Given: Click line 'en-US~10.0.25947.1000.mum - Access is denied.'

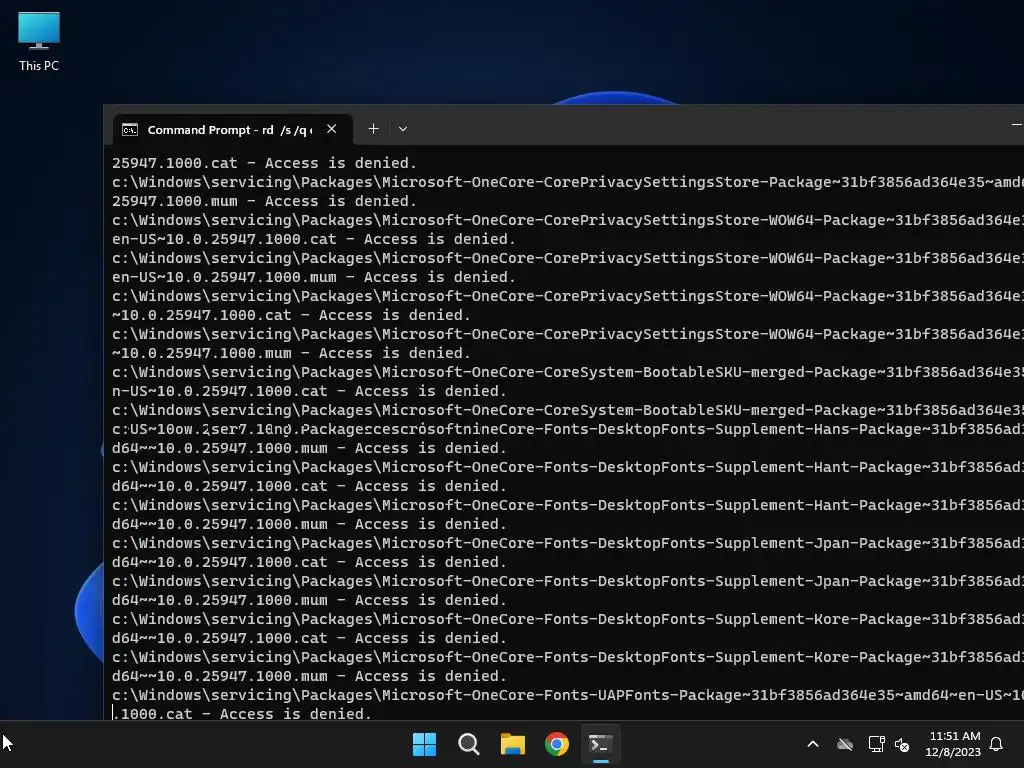Looking at the screenshot, I should click(x=313, y=277).
